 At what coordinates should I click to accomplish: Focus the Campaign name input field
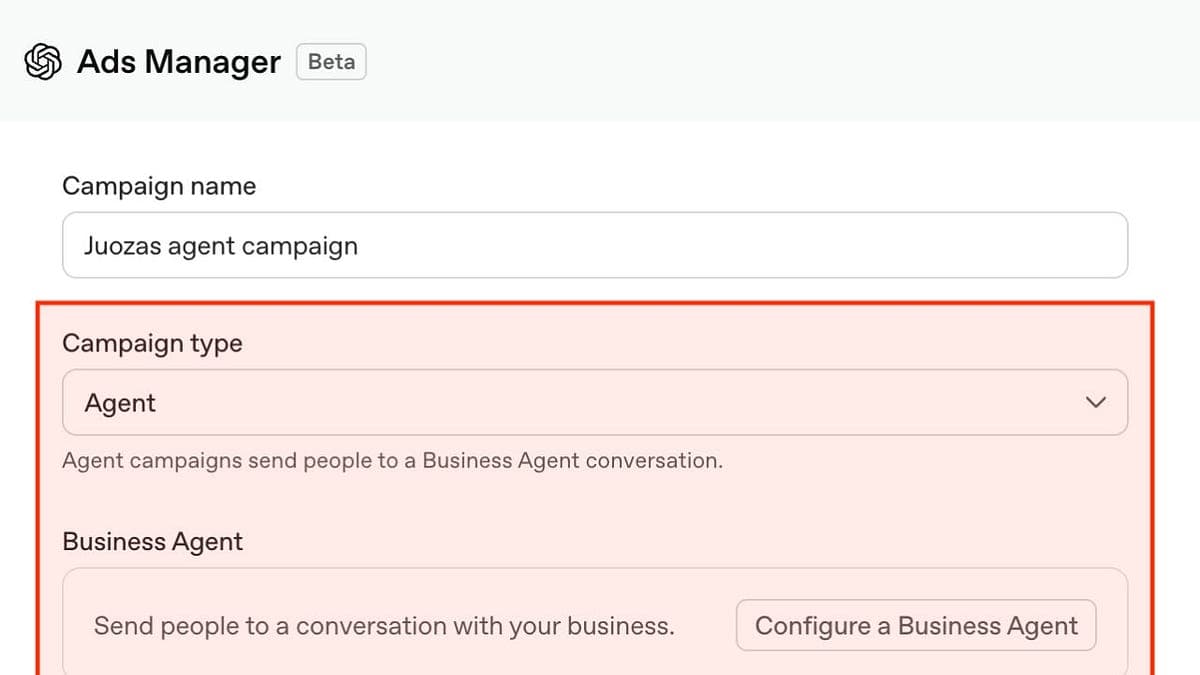click(595, 245)
